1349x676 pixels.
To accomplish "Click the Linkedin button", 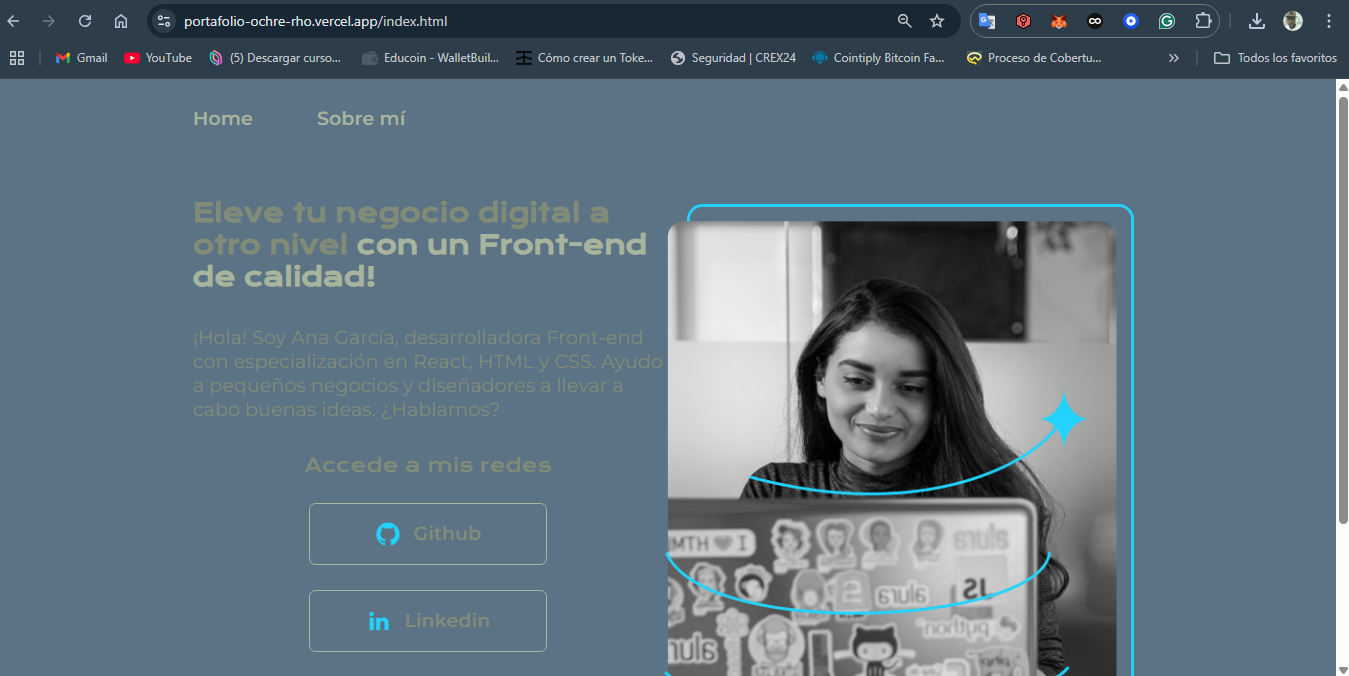I will (x=428, y=621).
